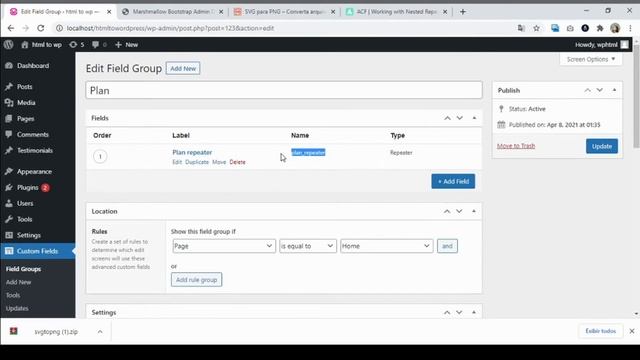Viewport: 640px width, 360px height.
Task: Go back with the browser back arrow
Action: point(11,28)
